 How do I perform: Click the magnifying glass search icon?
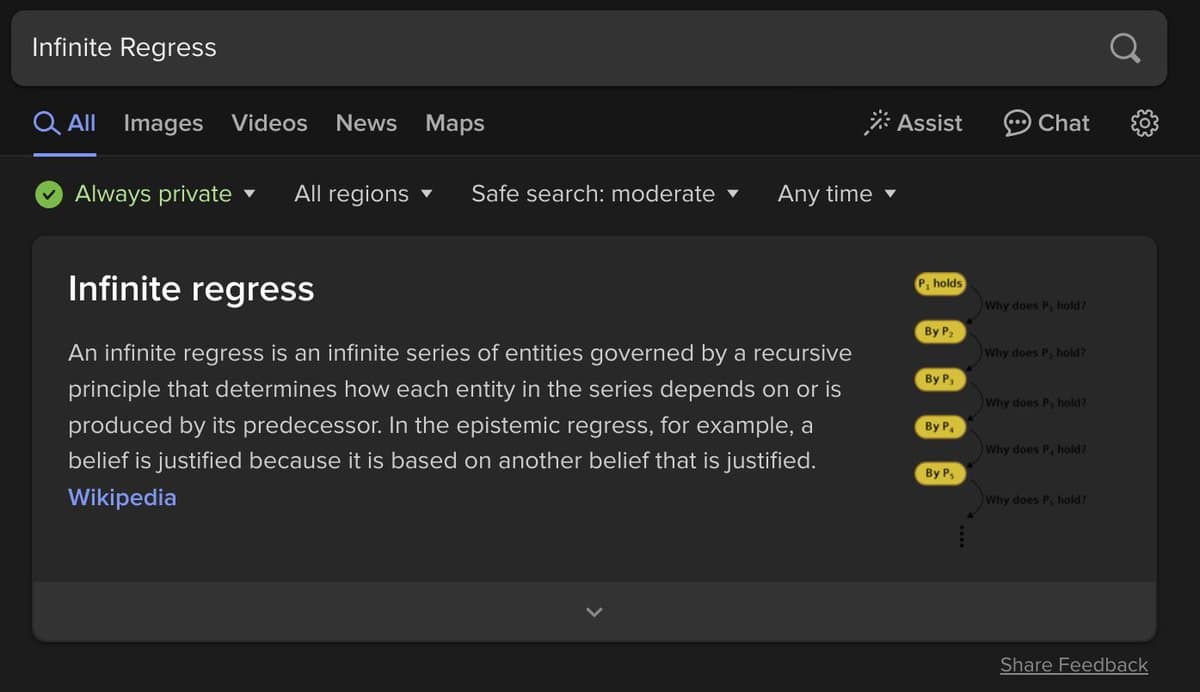(x=1125, y=48)
